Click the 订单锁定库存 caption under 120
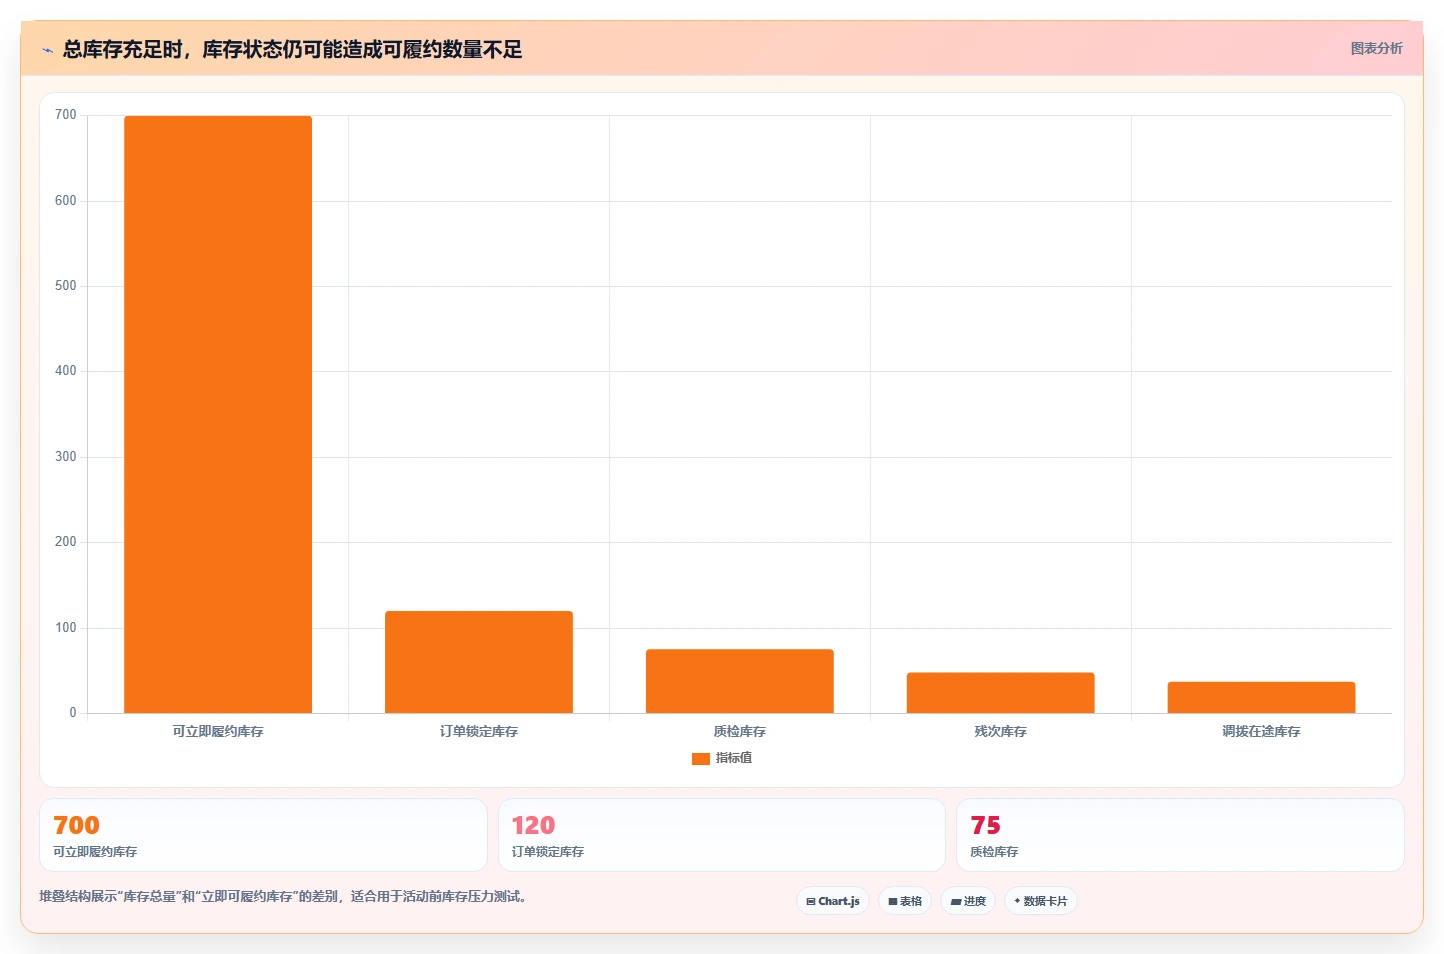 [x=548, y=852]
